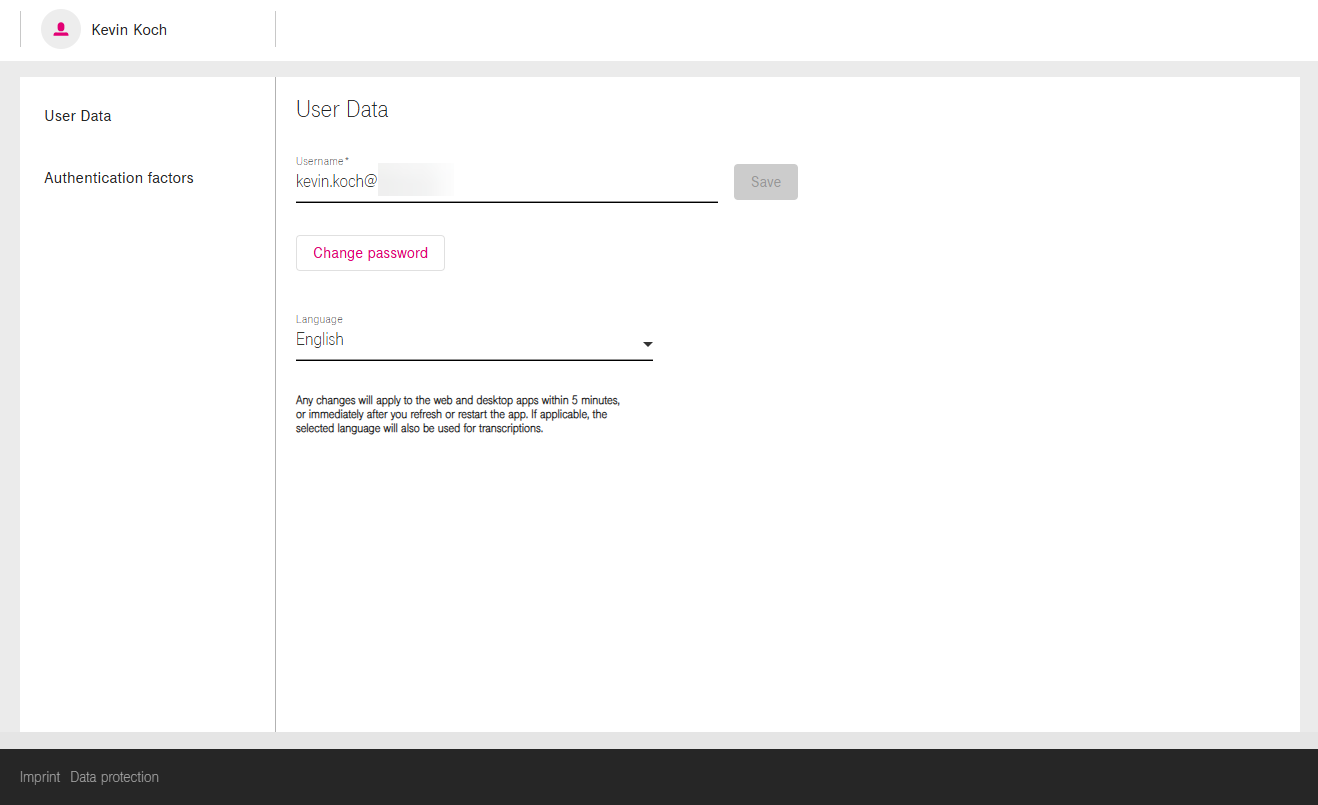The height and width of the screenshot is (805, 1318).
Task: Select the English value in Language field
Action: (320, 340)
